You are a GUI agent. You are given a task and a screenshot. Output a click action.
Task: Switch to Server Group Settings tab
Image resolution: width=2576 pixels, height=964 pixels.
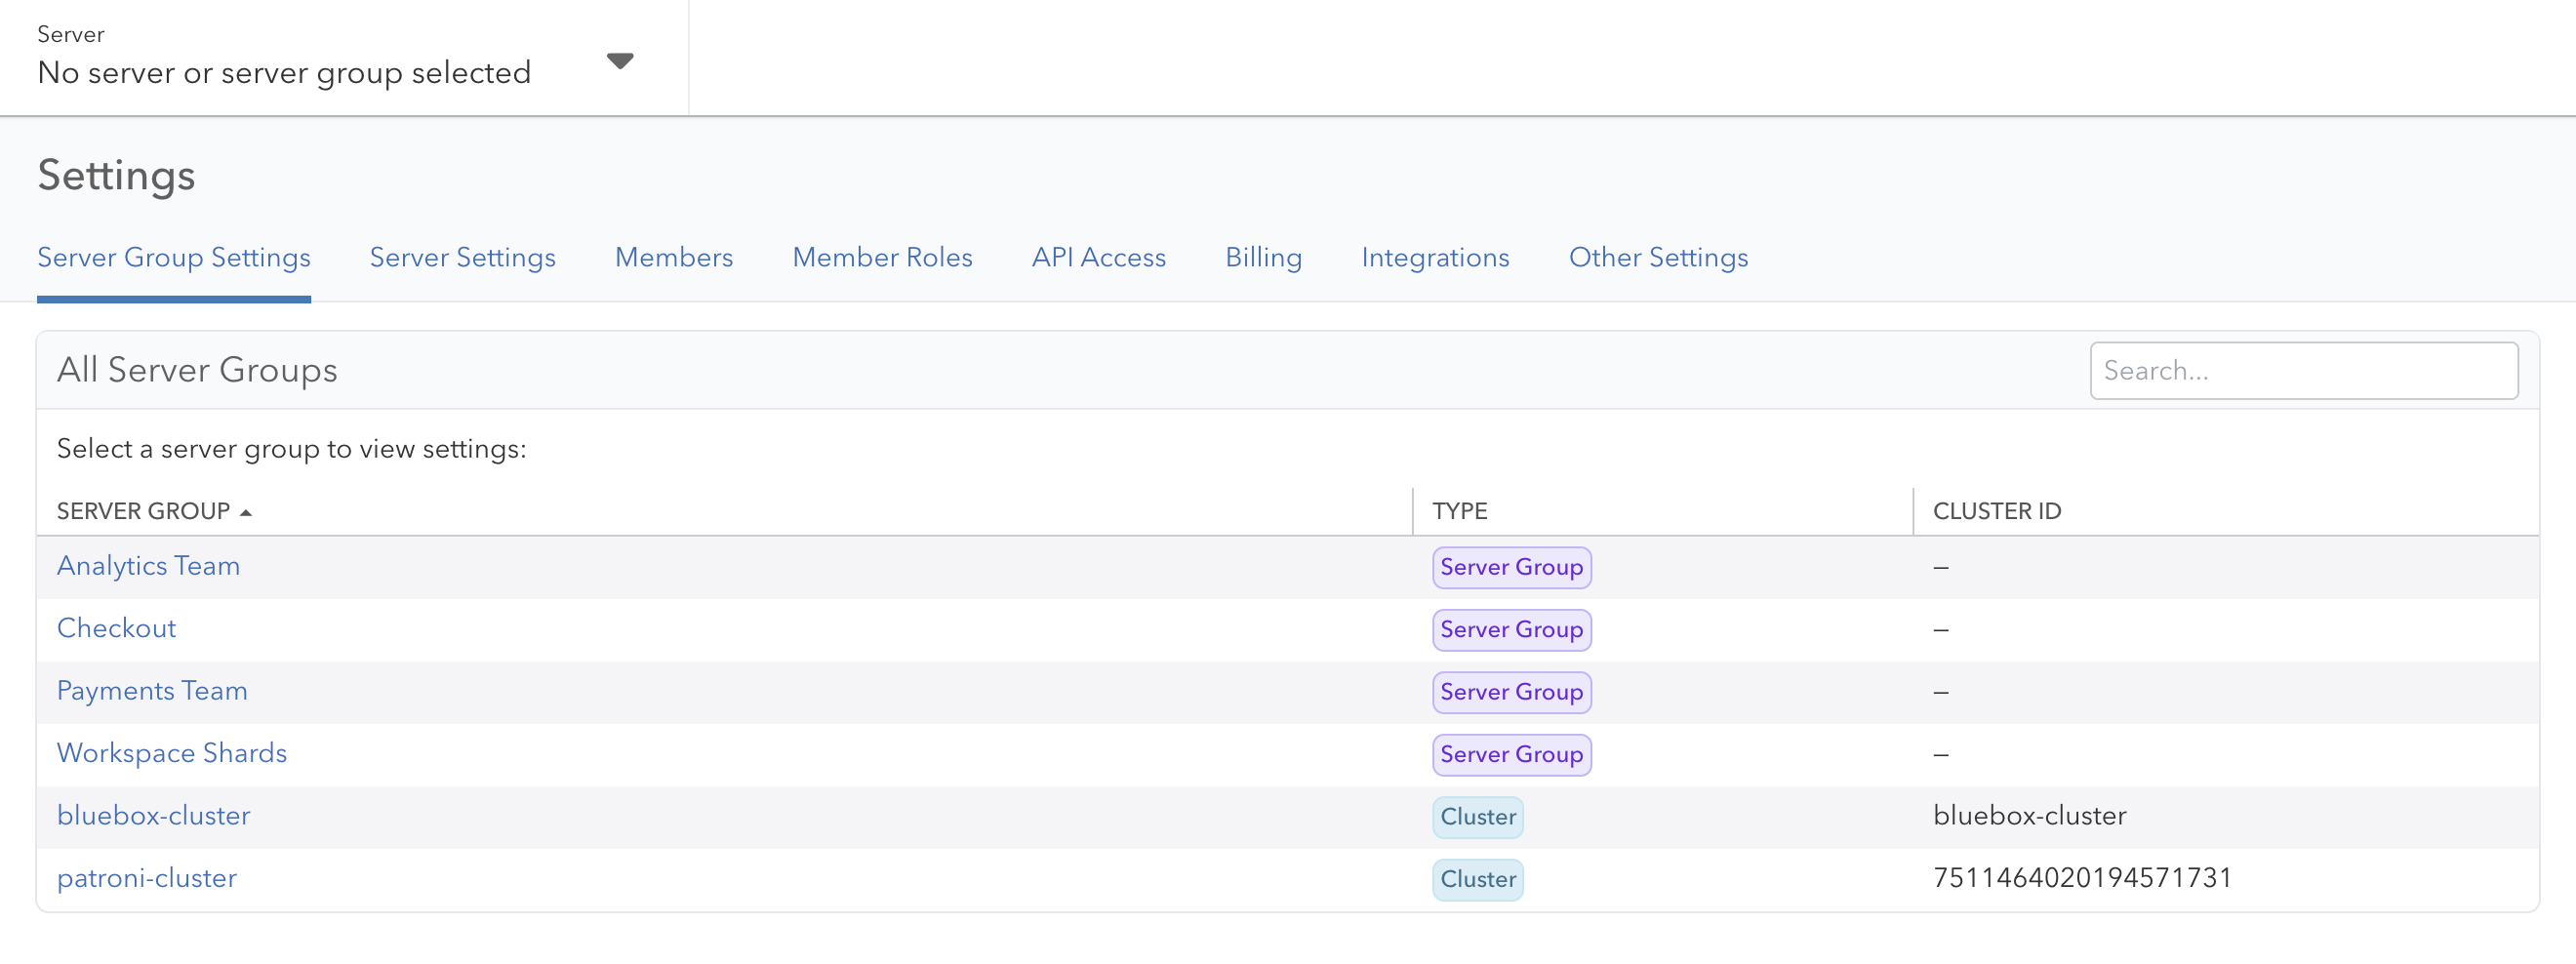(x=174, y=258)
